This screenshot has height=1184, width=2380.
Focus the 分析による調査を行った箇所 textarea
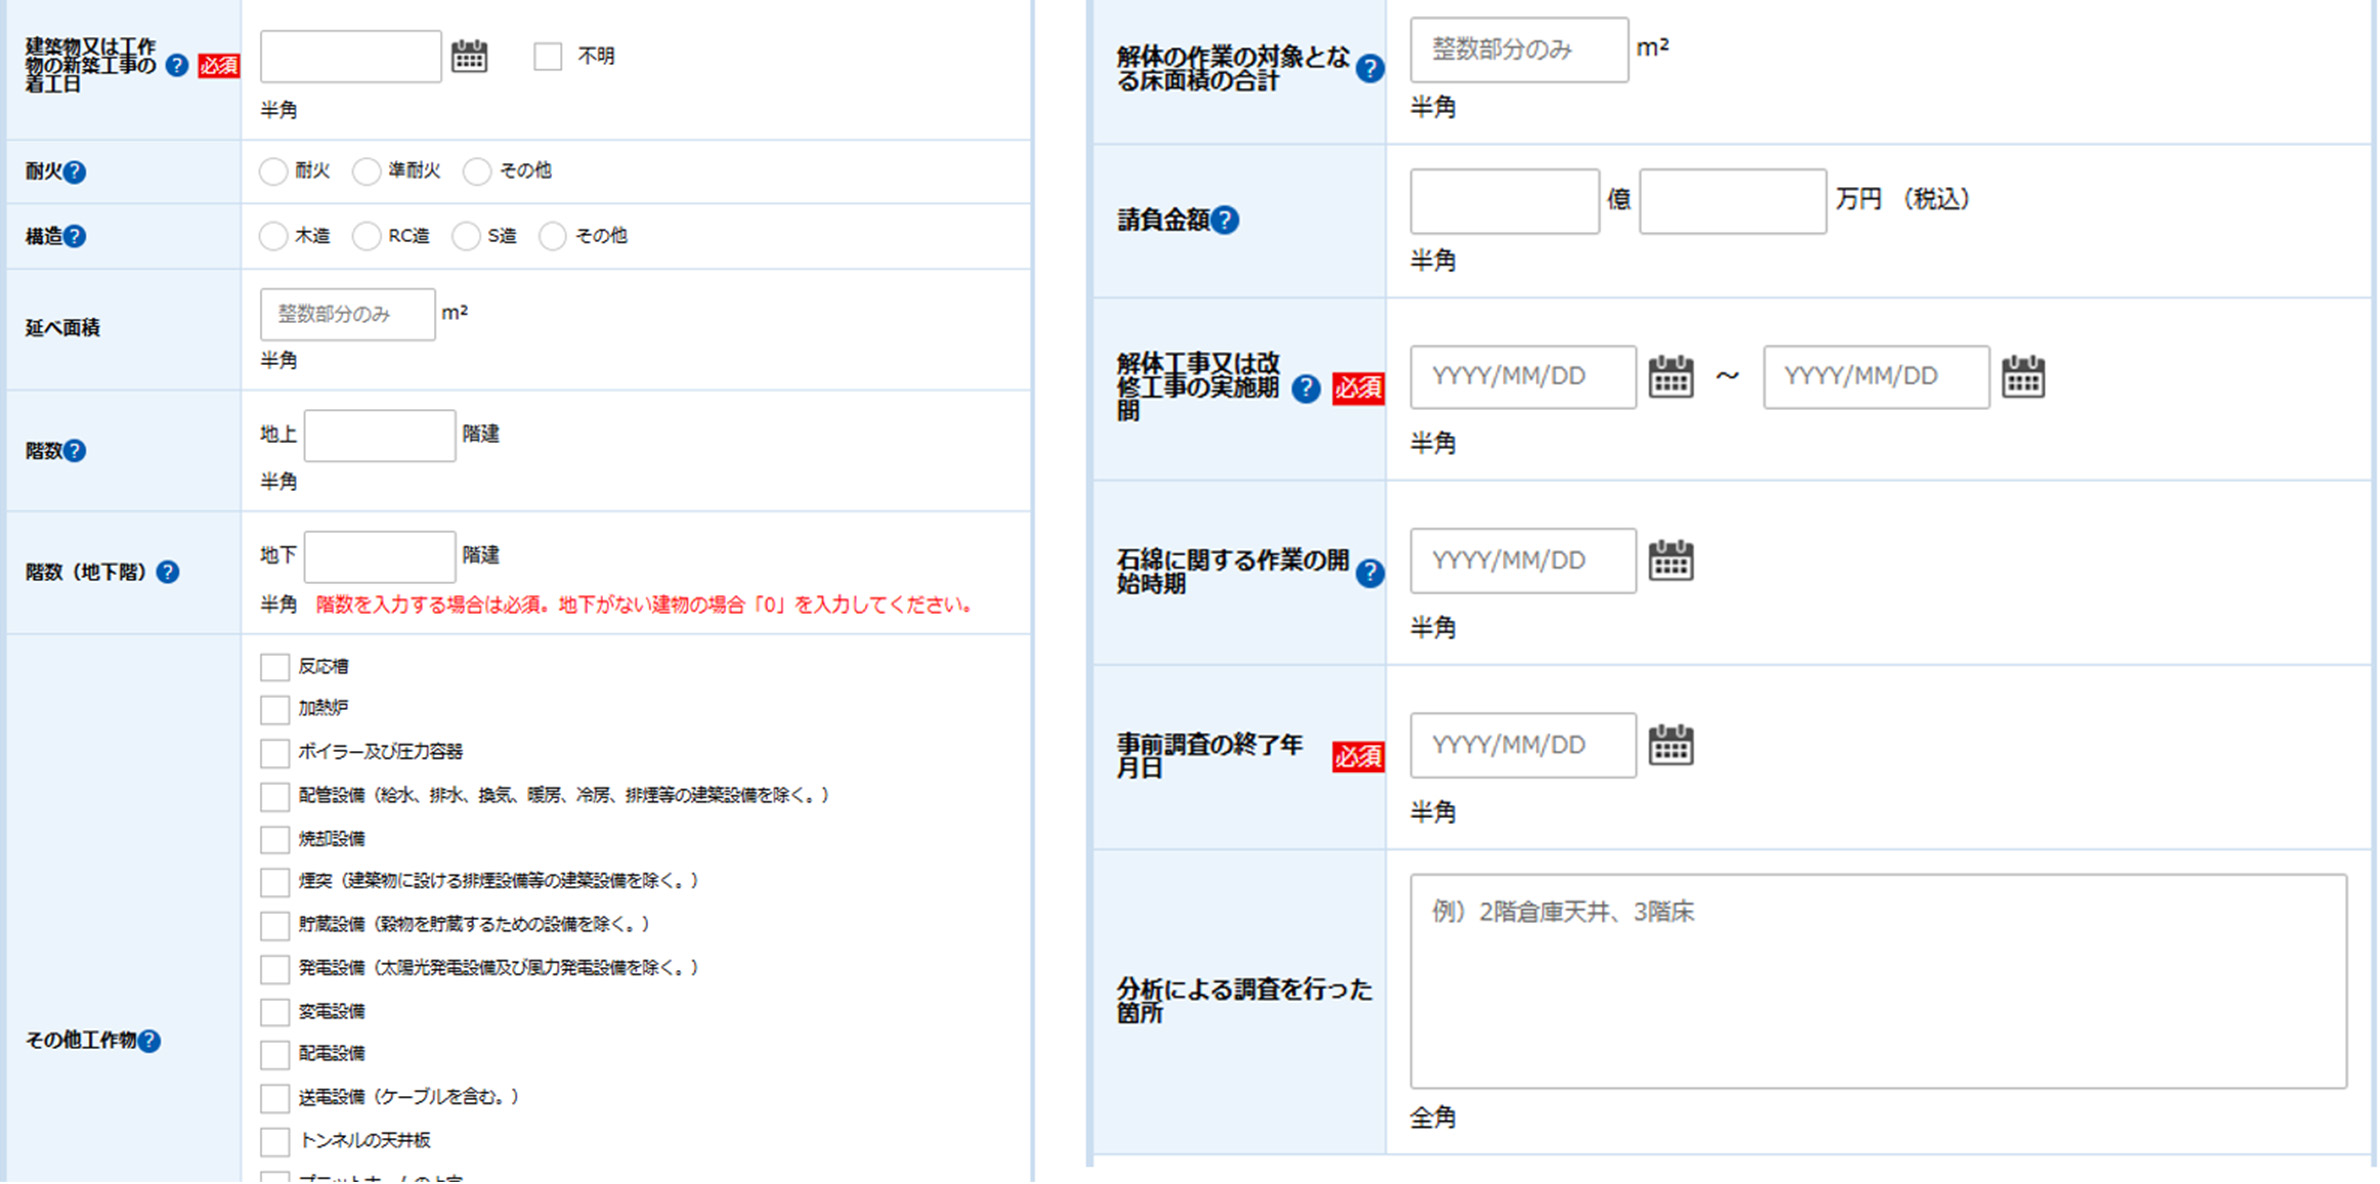tap(1877, 980)
